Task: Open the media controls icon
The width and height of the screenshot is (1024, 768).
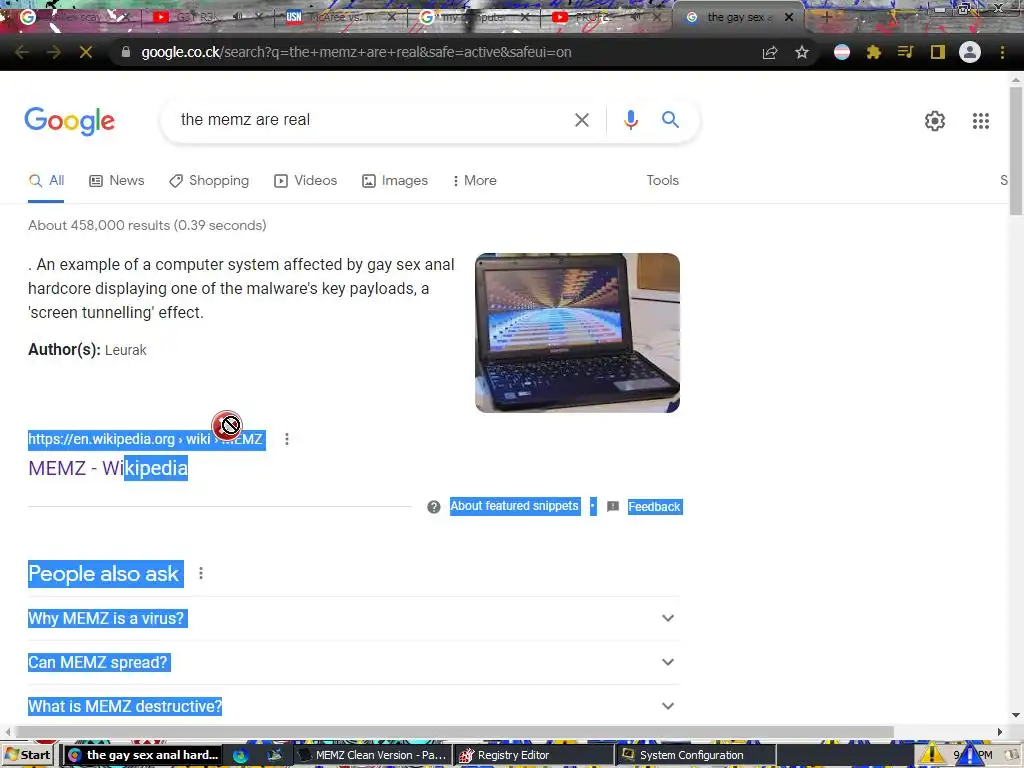Action: (x=905, y=52)
